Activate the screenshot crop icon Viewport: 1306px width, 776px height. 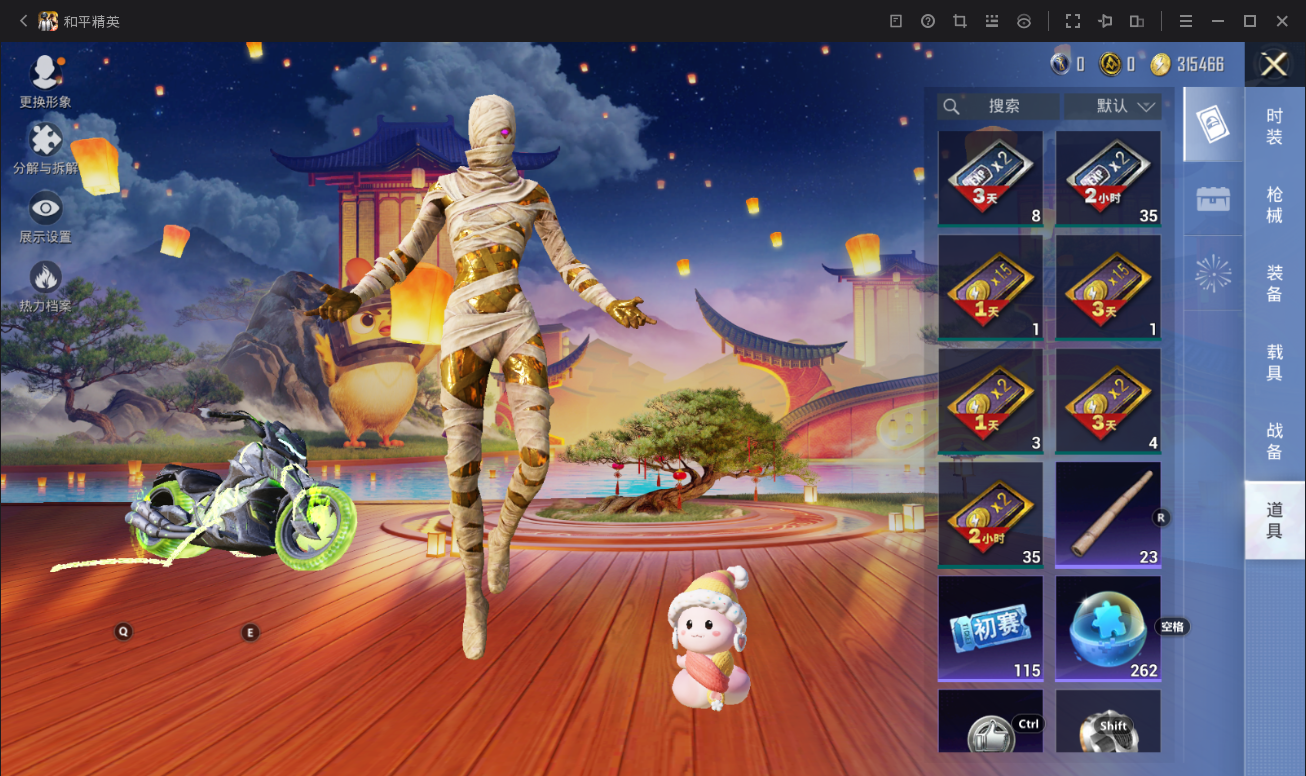(960, 21)
